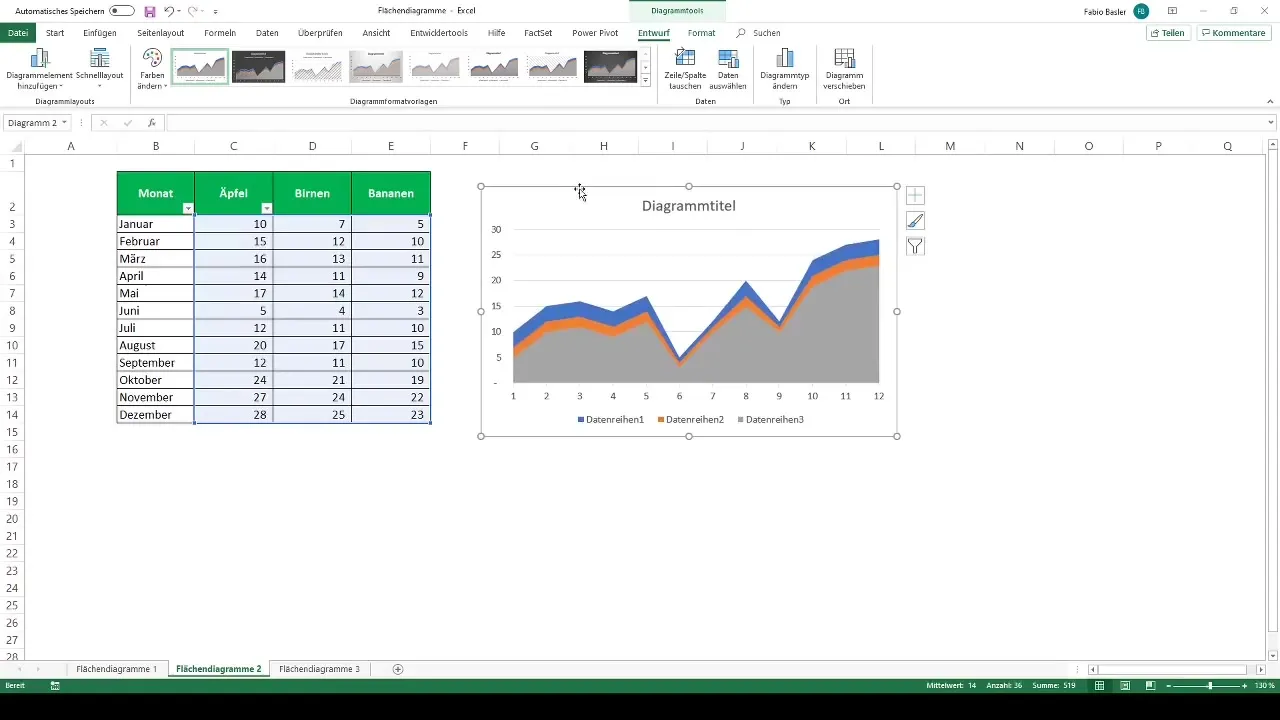
Task: Click the Diagrammtitel chart title
Action: [x=688, y=206]
